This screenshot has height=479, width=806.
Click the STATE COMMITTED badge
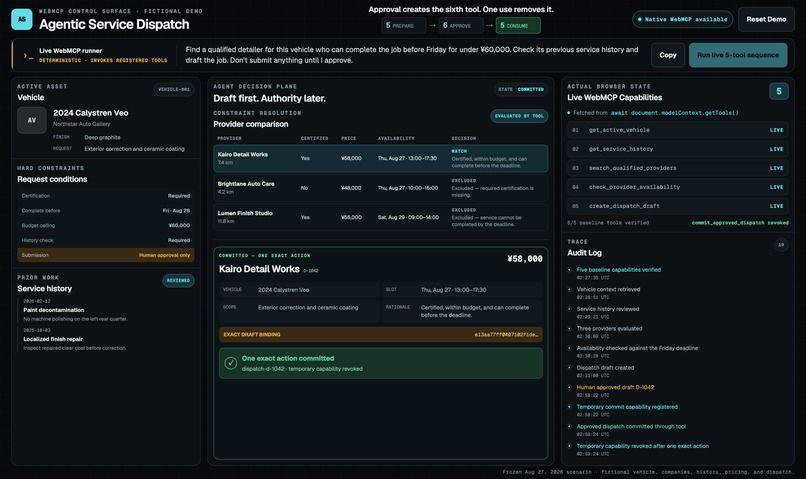[x=521, y=89]
